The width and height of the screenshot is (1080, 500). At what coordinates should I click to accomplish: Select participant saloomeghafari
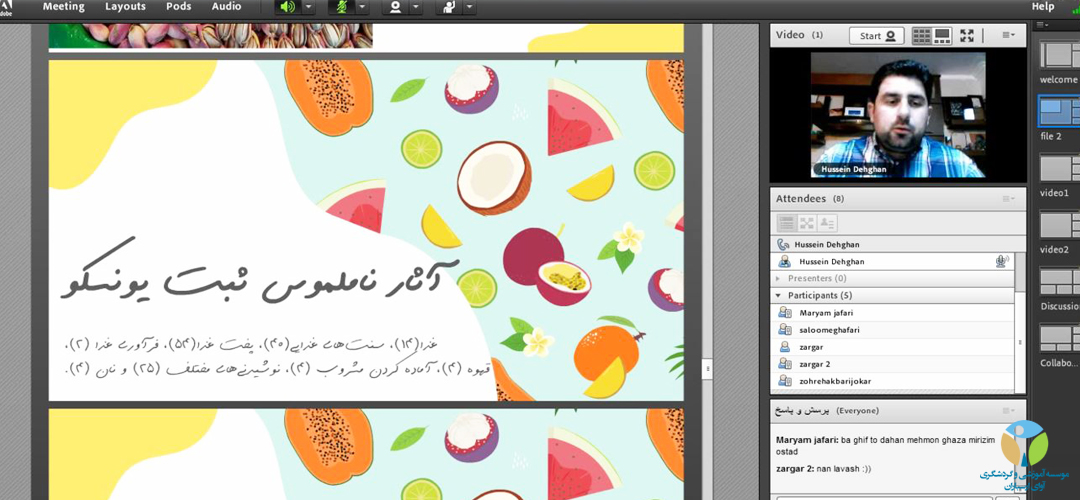coord(893,330)
